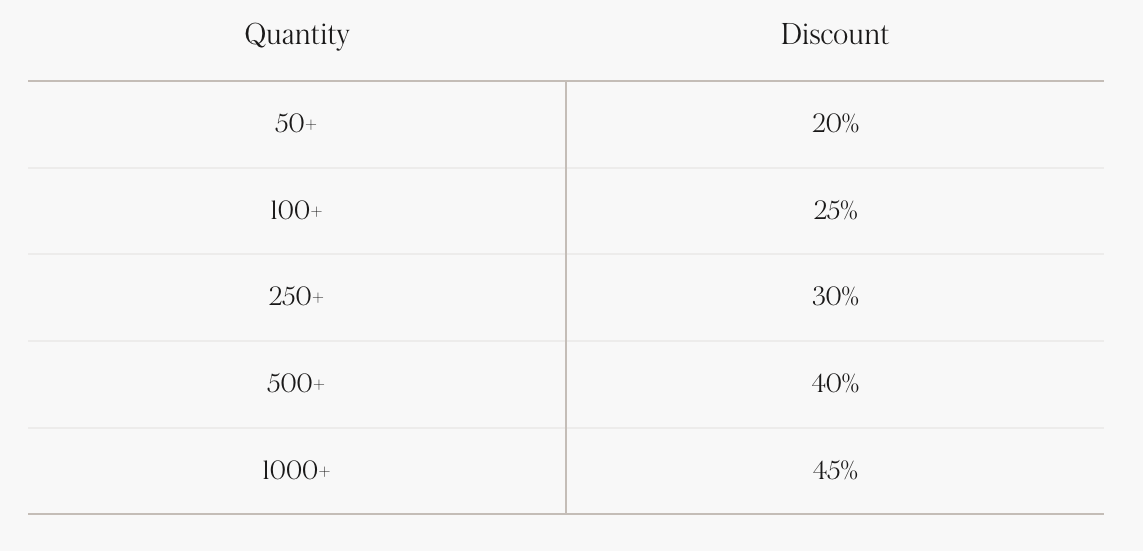Click the 500+ quantity tier
1143x551 pixels.
pos(296,384)
